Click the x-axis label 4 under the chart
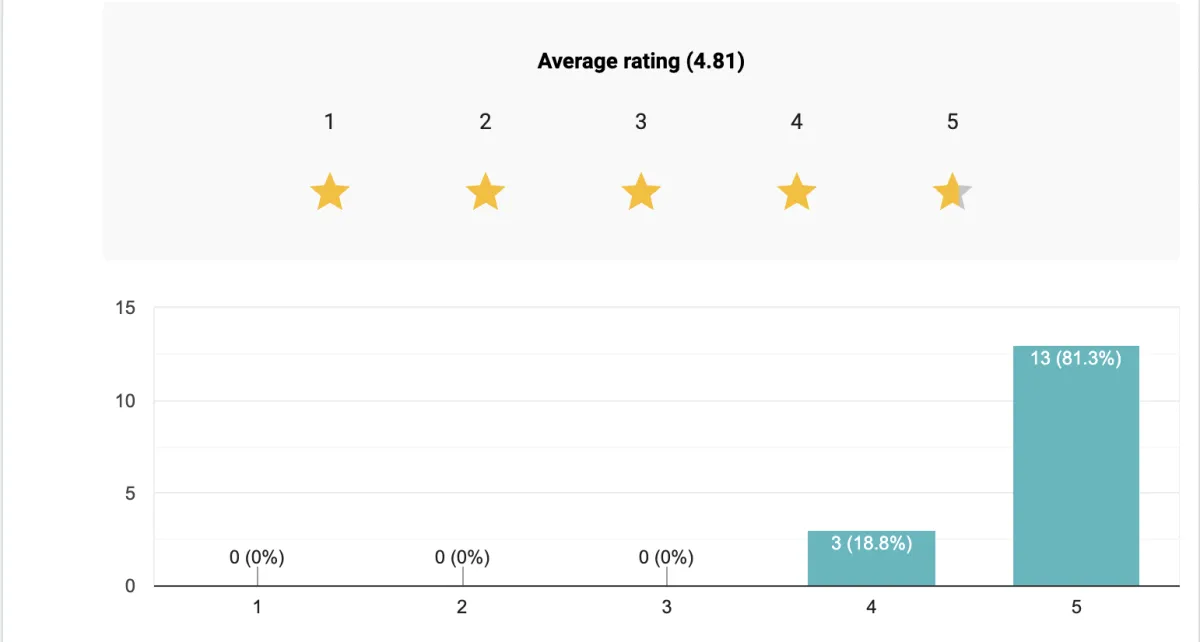Image resolution: width=1200 pixels, height=642 pixels. tap(871, 607)
